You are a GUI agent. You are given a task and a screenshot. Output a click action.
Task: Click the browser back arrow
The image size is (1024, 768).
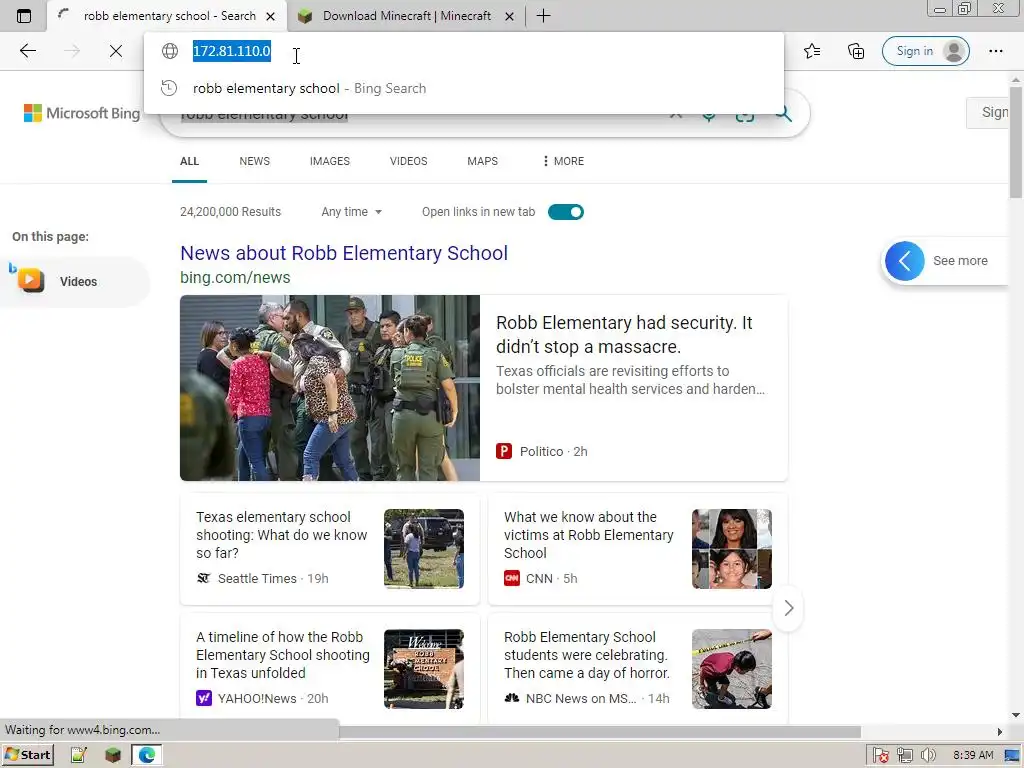[27, 51]
